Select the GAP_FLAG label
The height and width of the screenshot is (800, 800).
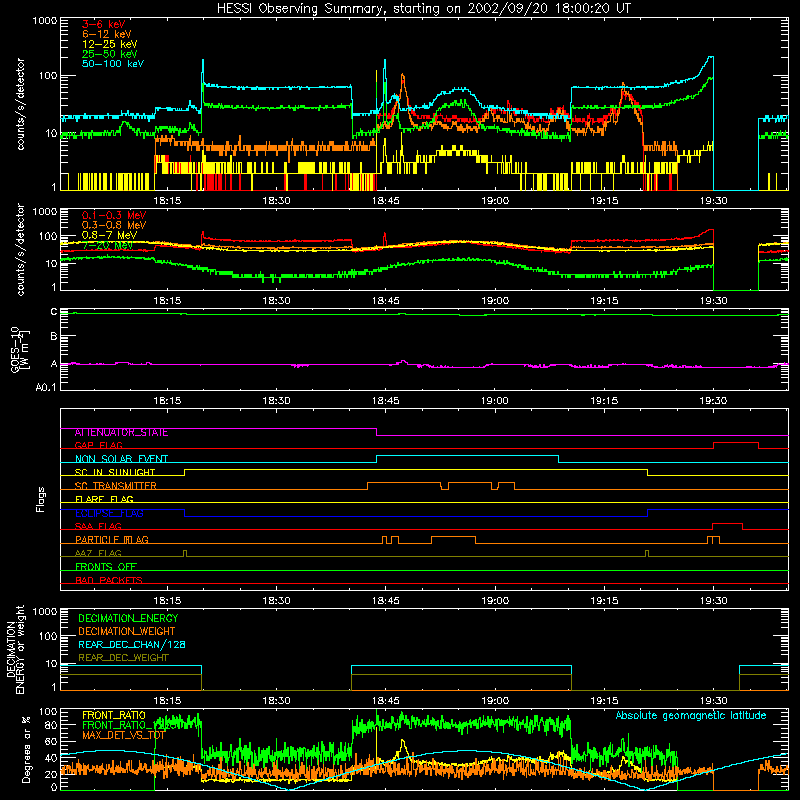(99, 445)
